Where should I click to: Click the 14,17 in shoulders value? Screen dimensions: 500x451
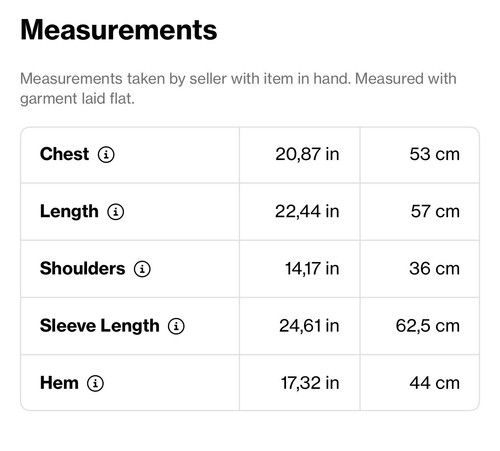(312, 269)
